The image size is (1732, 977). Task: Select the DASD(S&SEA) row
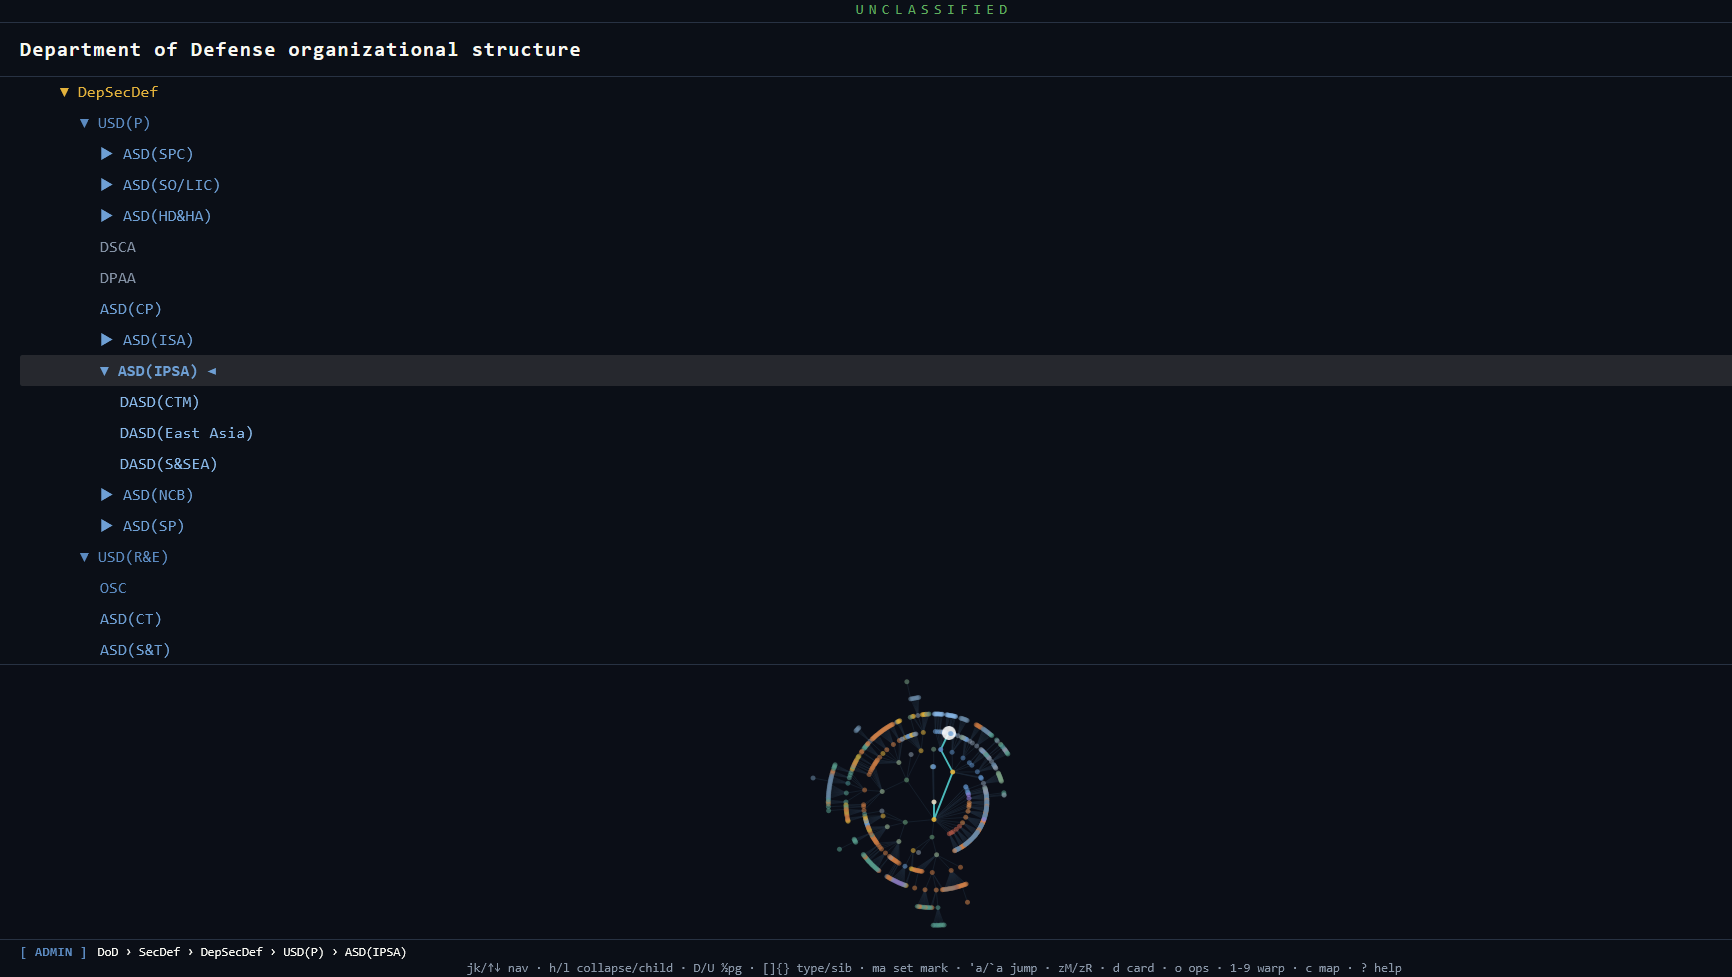[x=876, y=464]
